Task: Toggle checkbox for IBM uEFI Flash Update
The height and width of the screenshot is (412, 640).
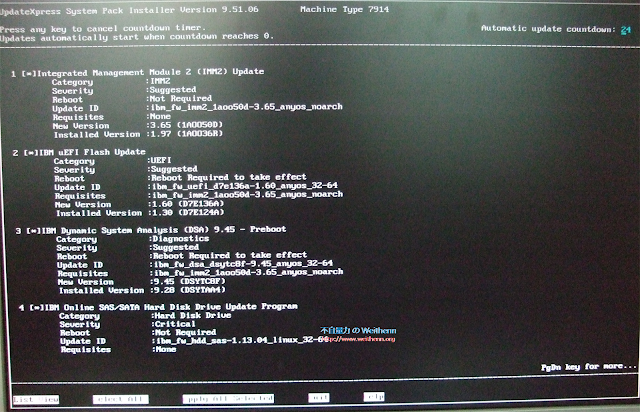Action: (x=31, y=153)
